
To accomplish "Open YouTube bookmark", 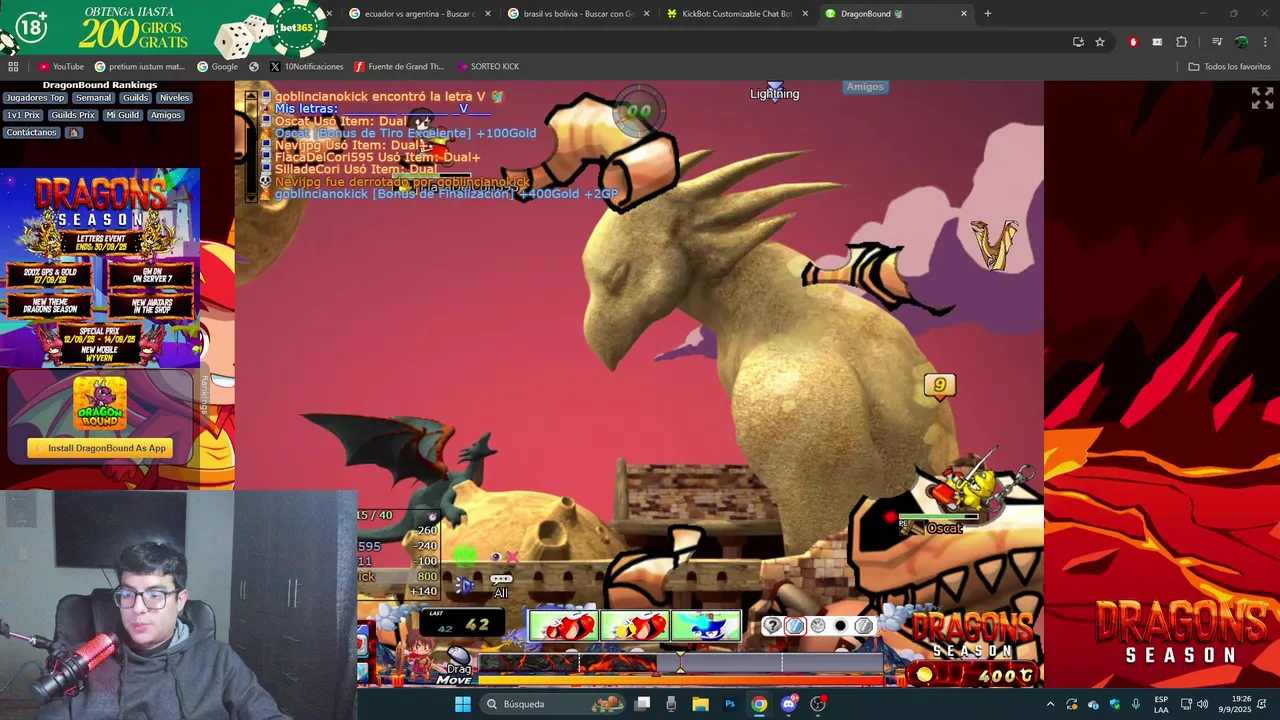I will pos(61,66).
